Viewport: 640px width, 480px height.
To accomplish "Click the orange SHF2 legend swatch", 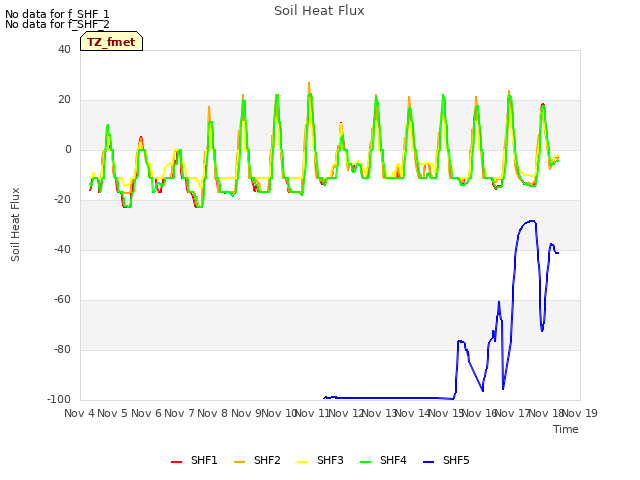I will pyautogui.click(x=240, y=462).
